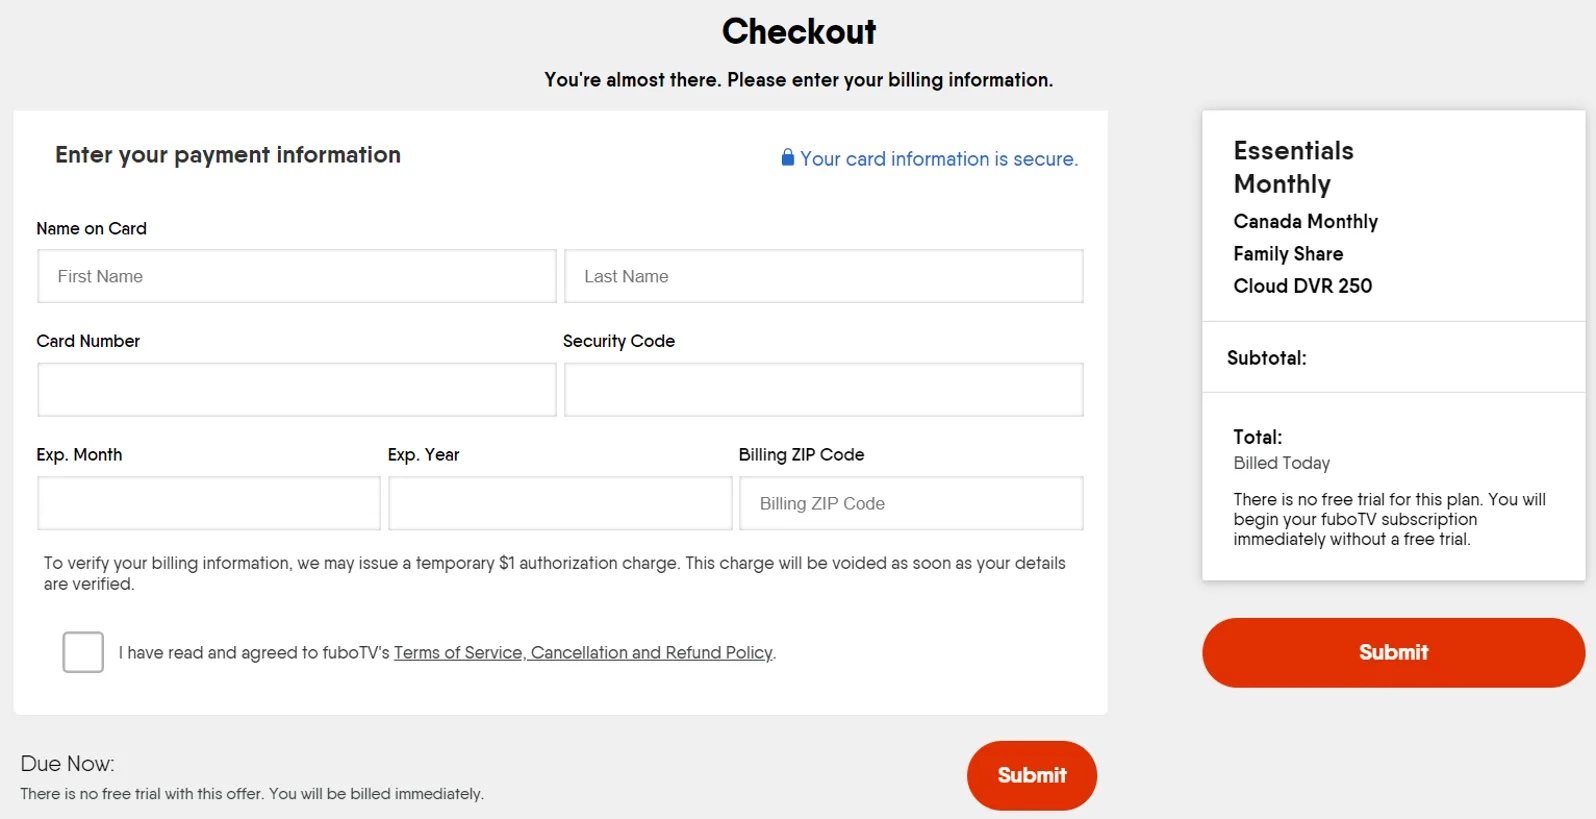This screenshot has width=1596, height=819.
Task: Focus the First Name input
Action: coord(296,276)
